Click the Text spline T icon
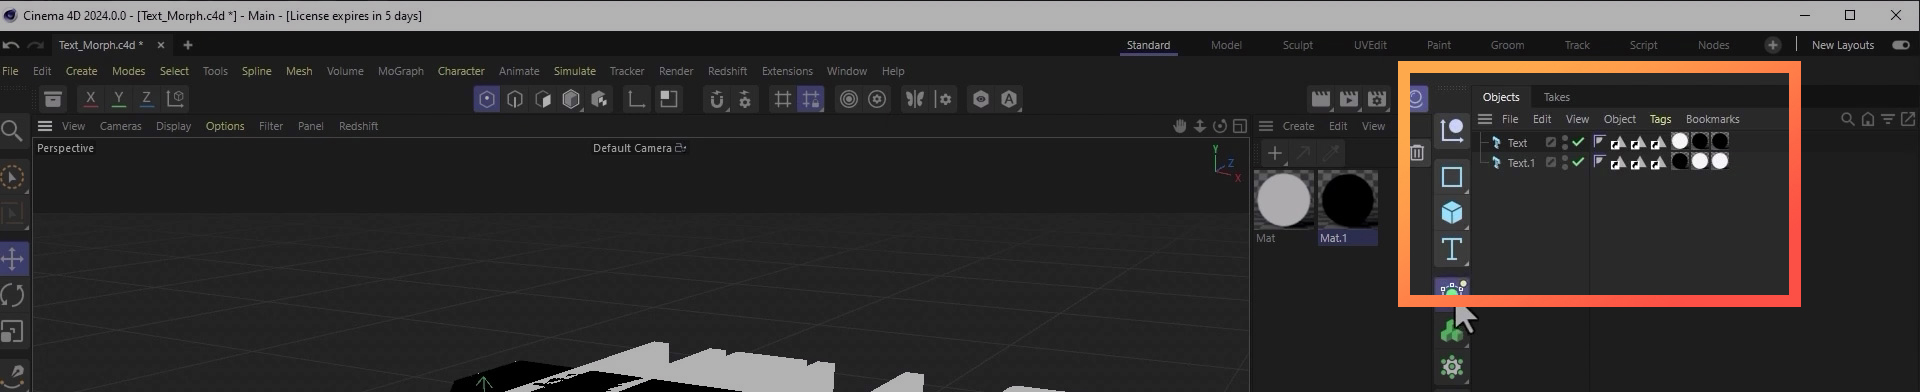The height and width of the screenshot is (392, 1920). coord(1452,249)
